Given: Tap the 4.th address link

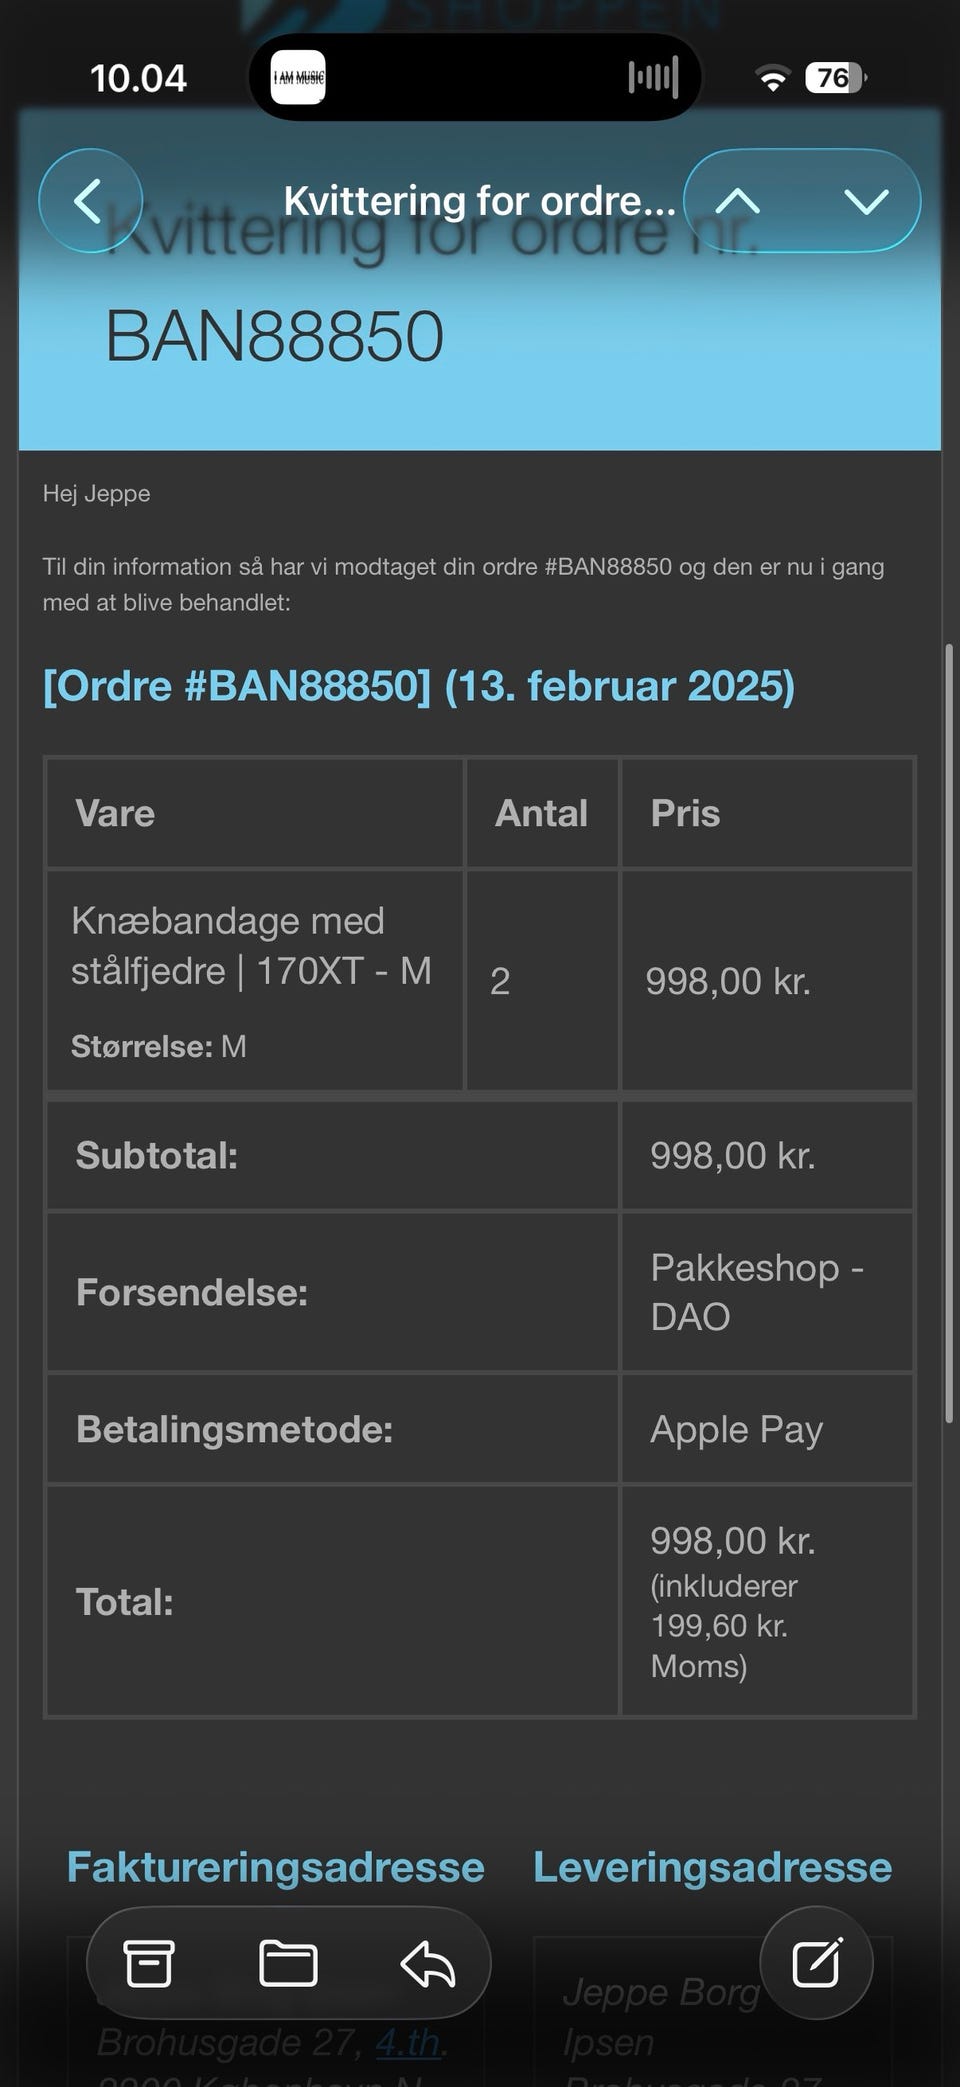Looking at the screenshot, I should point(408,2042).
